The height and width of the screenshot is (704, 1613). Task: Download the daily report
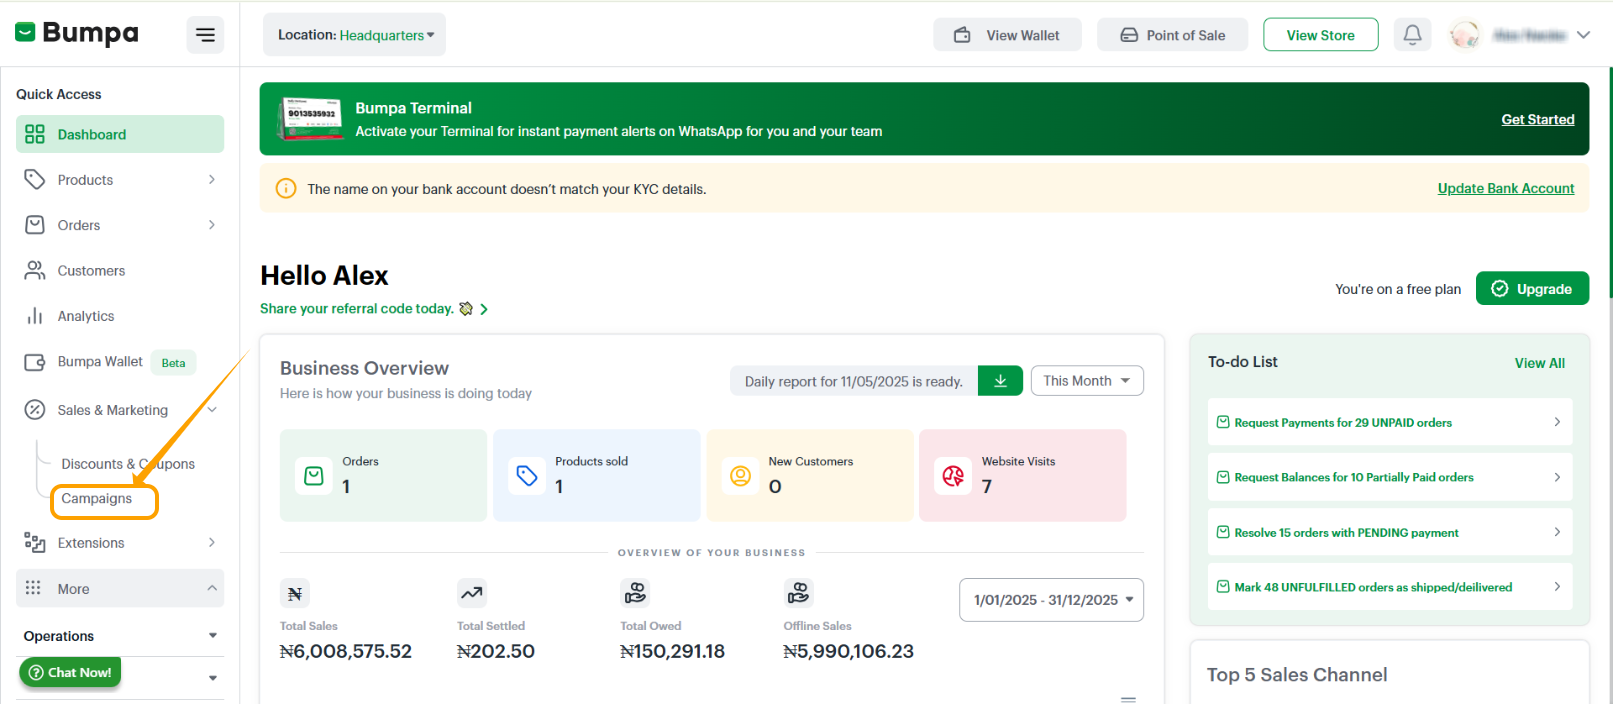tap(1000, 381)
